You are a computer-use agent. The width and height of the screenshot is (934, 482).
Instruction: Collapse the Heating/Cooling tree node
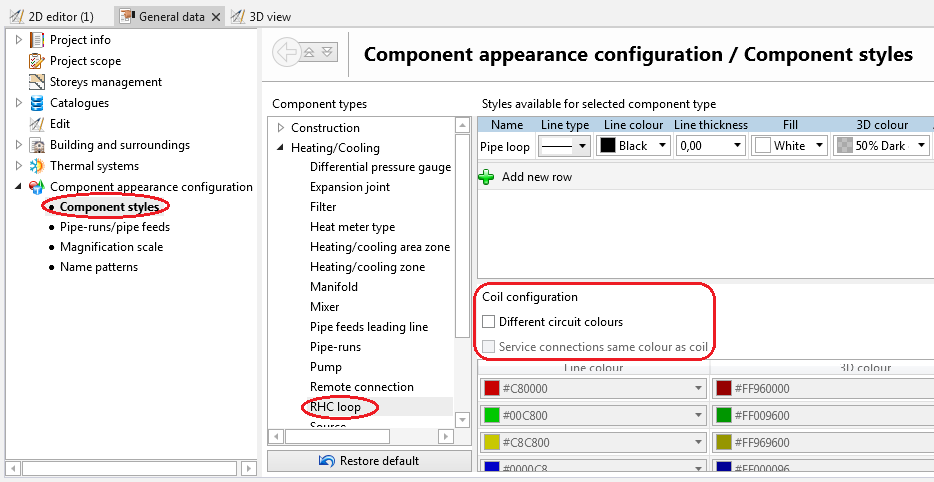point(280,148)
